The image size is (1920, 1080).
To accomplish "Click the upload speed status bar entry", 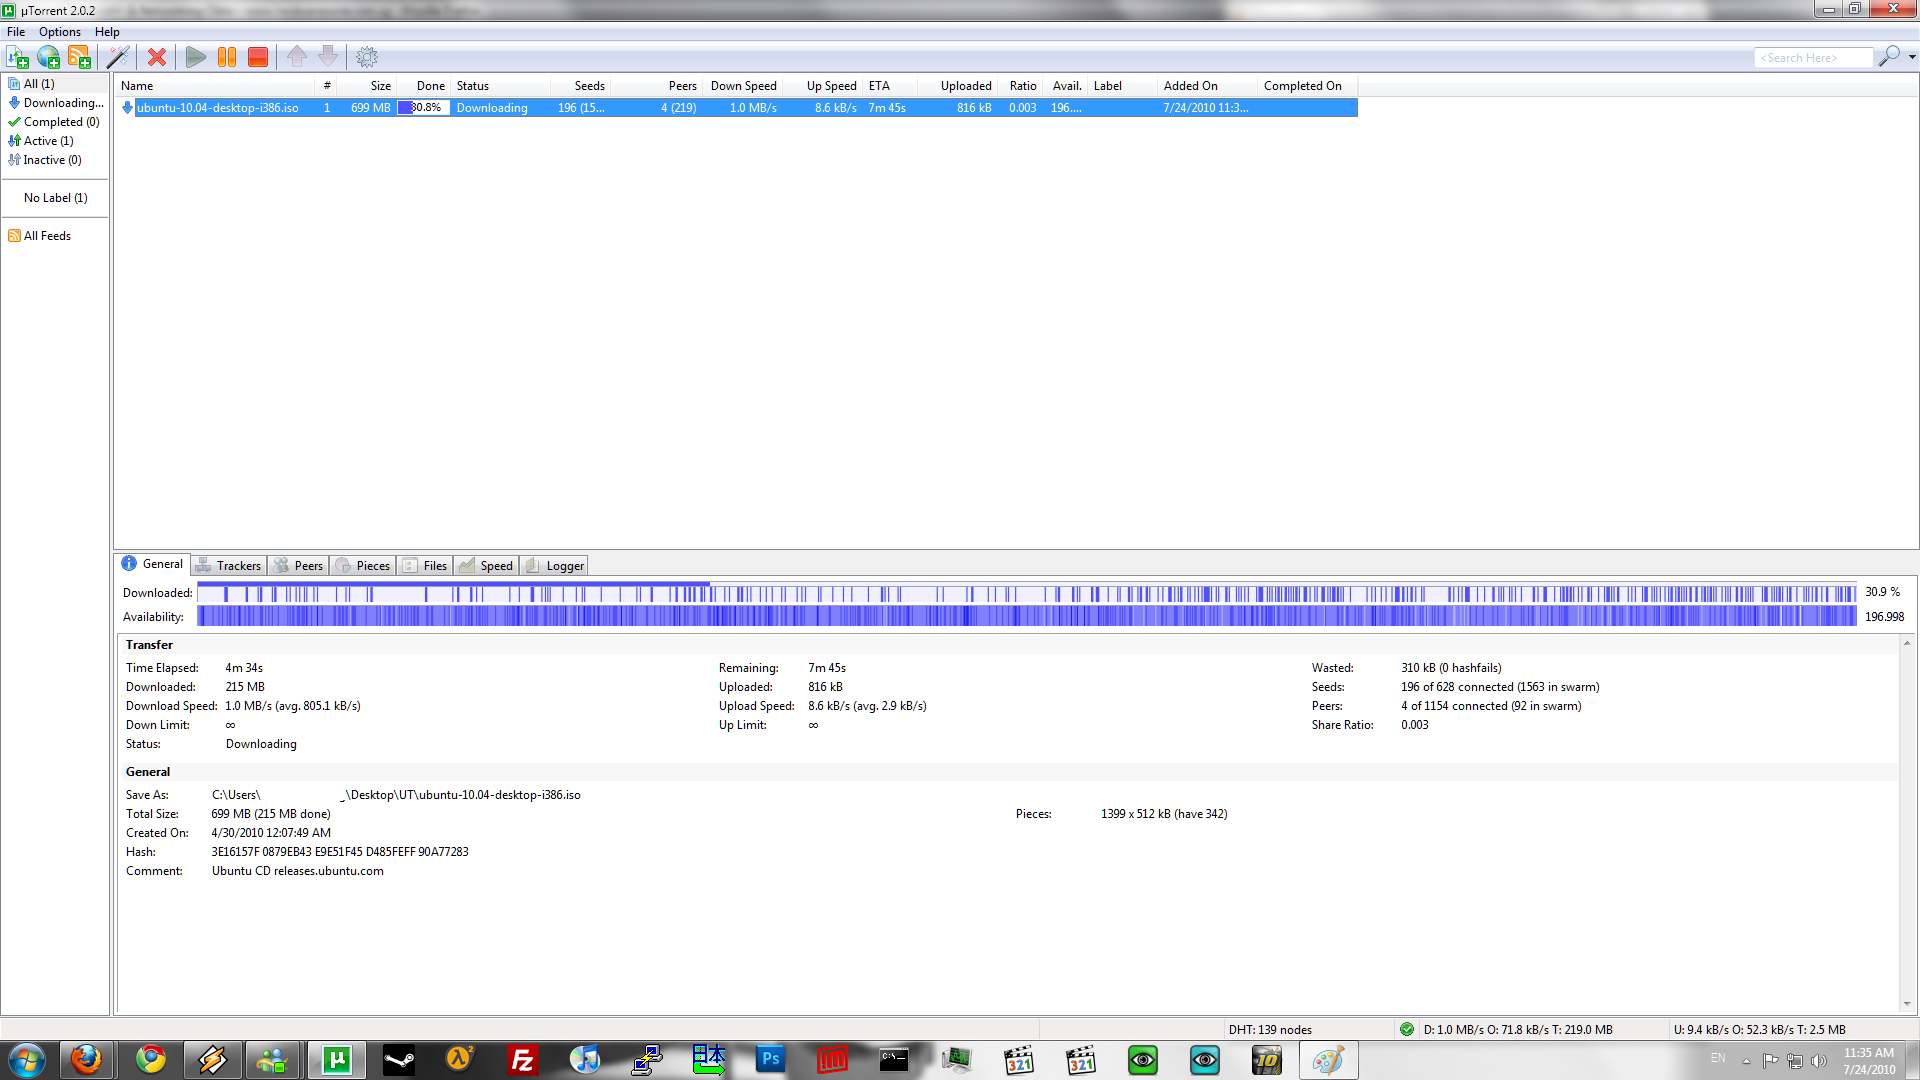I will click(1759, 1030).
